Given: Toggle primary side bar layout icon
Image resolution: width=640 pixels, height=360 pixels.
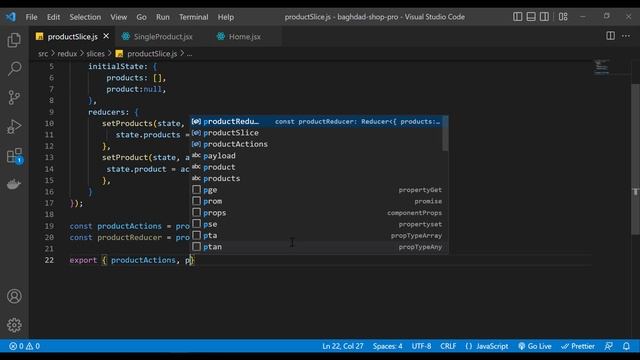Looking at the screenshot, I should tap(518, 17).
